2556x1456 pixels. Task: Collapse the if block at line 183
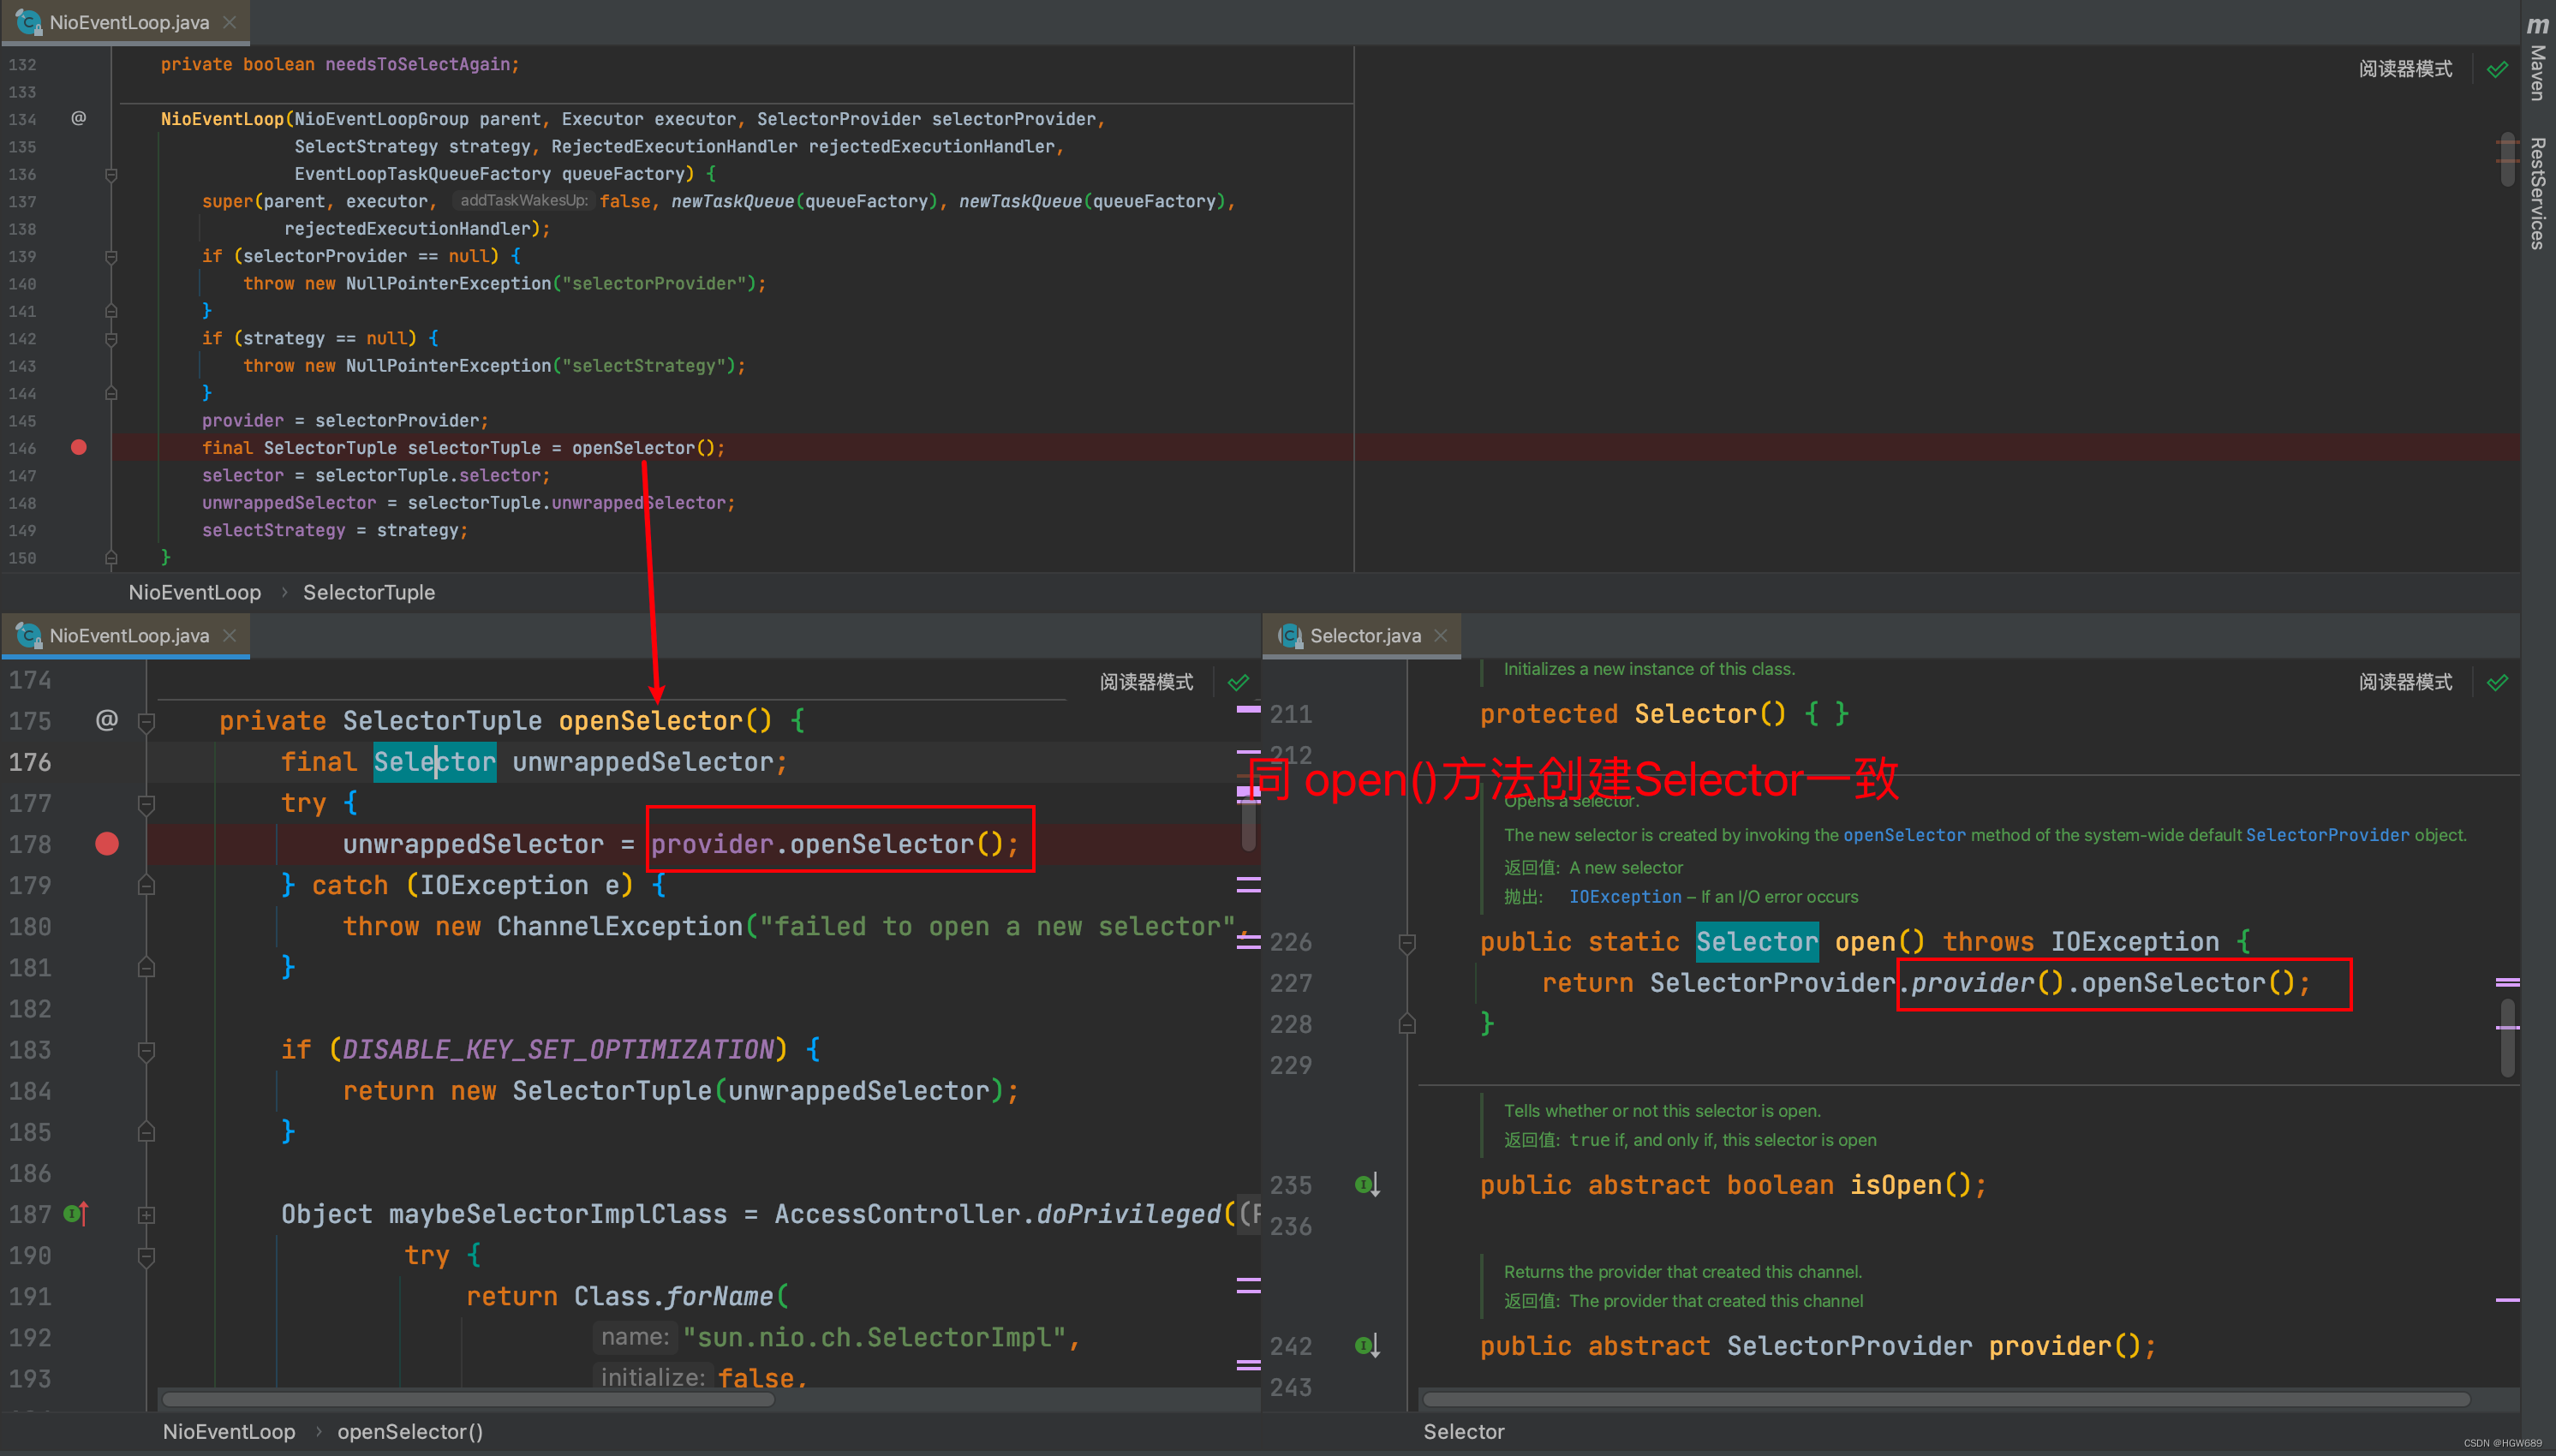pos(146,1050)
